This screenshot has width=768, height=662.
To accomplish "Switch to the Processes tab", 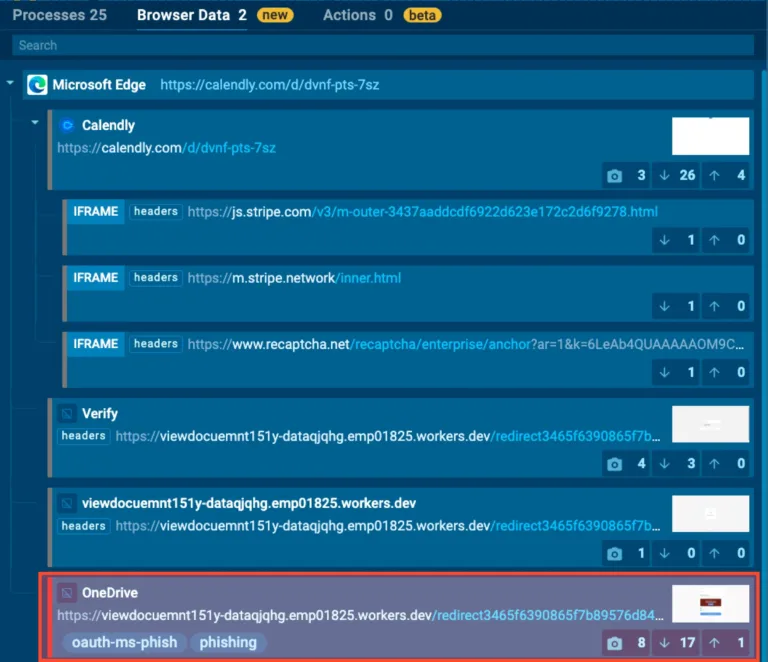I will [x=59, y=15].
